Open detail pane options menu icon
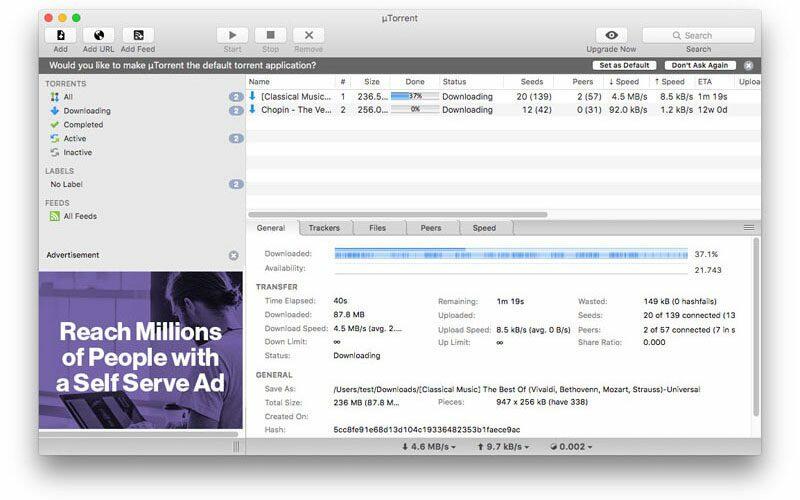Viewport: 800px width, 500px height. (748, 228)
